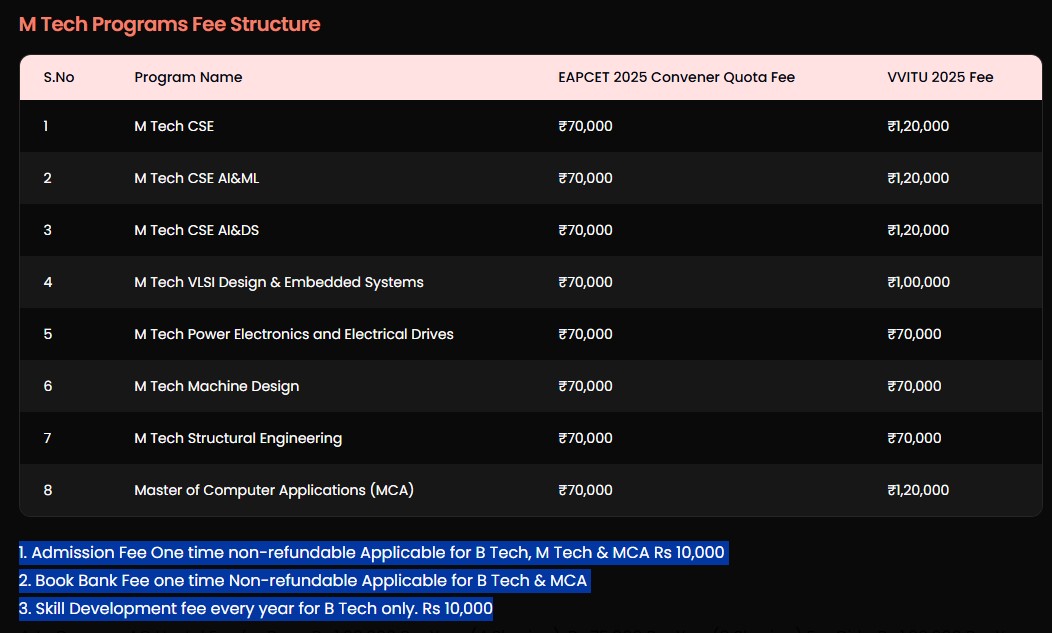
Task: Click the highlighted Skill Development fee note line
Action: (x=256, y=609)
